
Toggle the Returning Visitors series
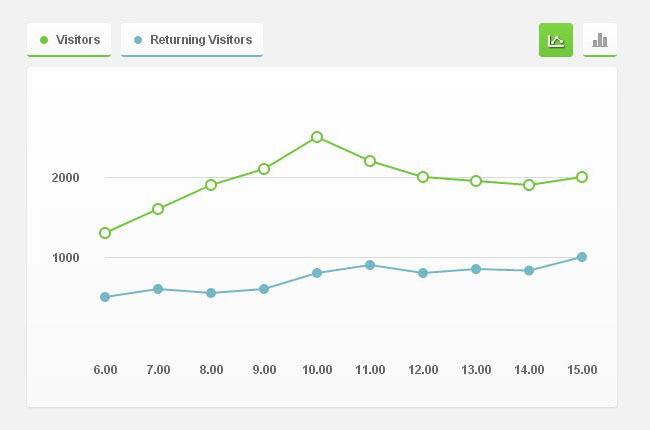(x=191, y=40)
